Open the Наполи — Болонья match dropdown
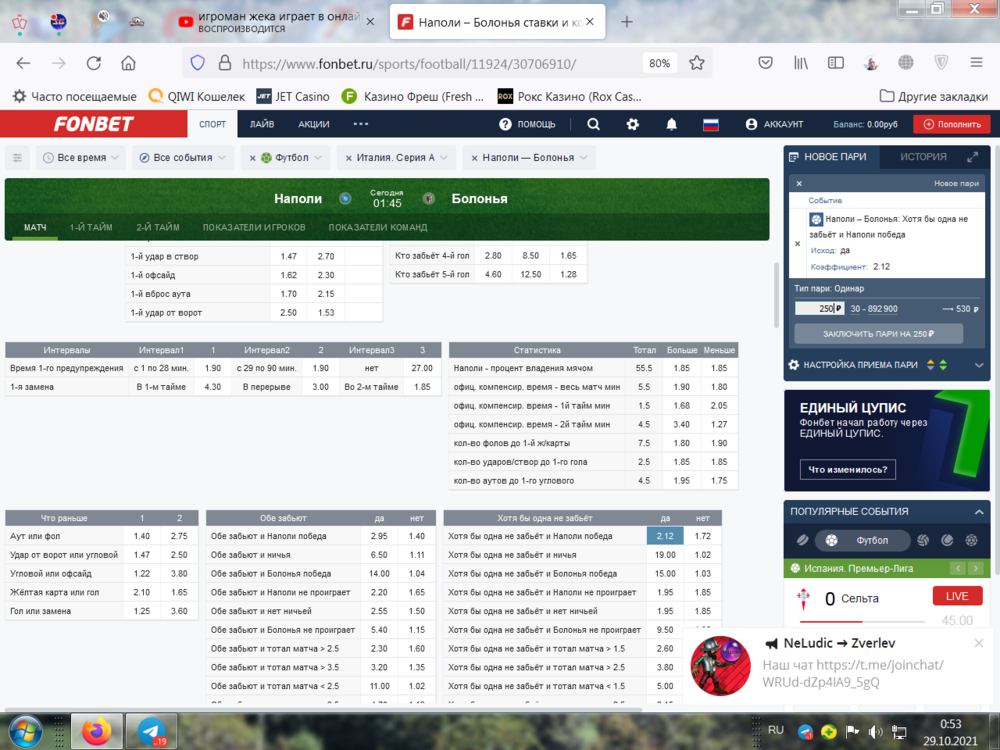This screenshot has height=750, width=1000. (x=534, y=158)
